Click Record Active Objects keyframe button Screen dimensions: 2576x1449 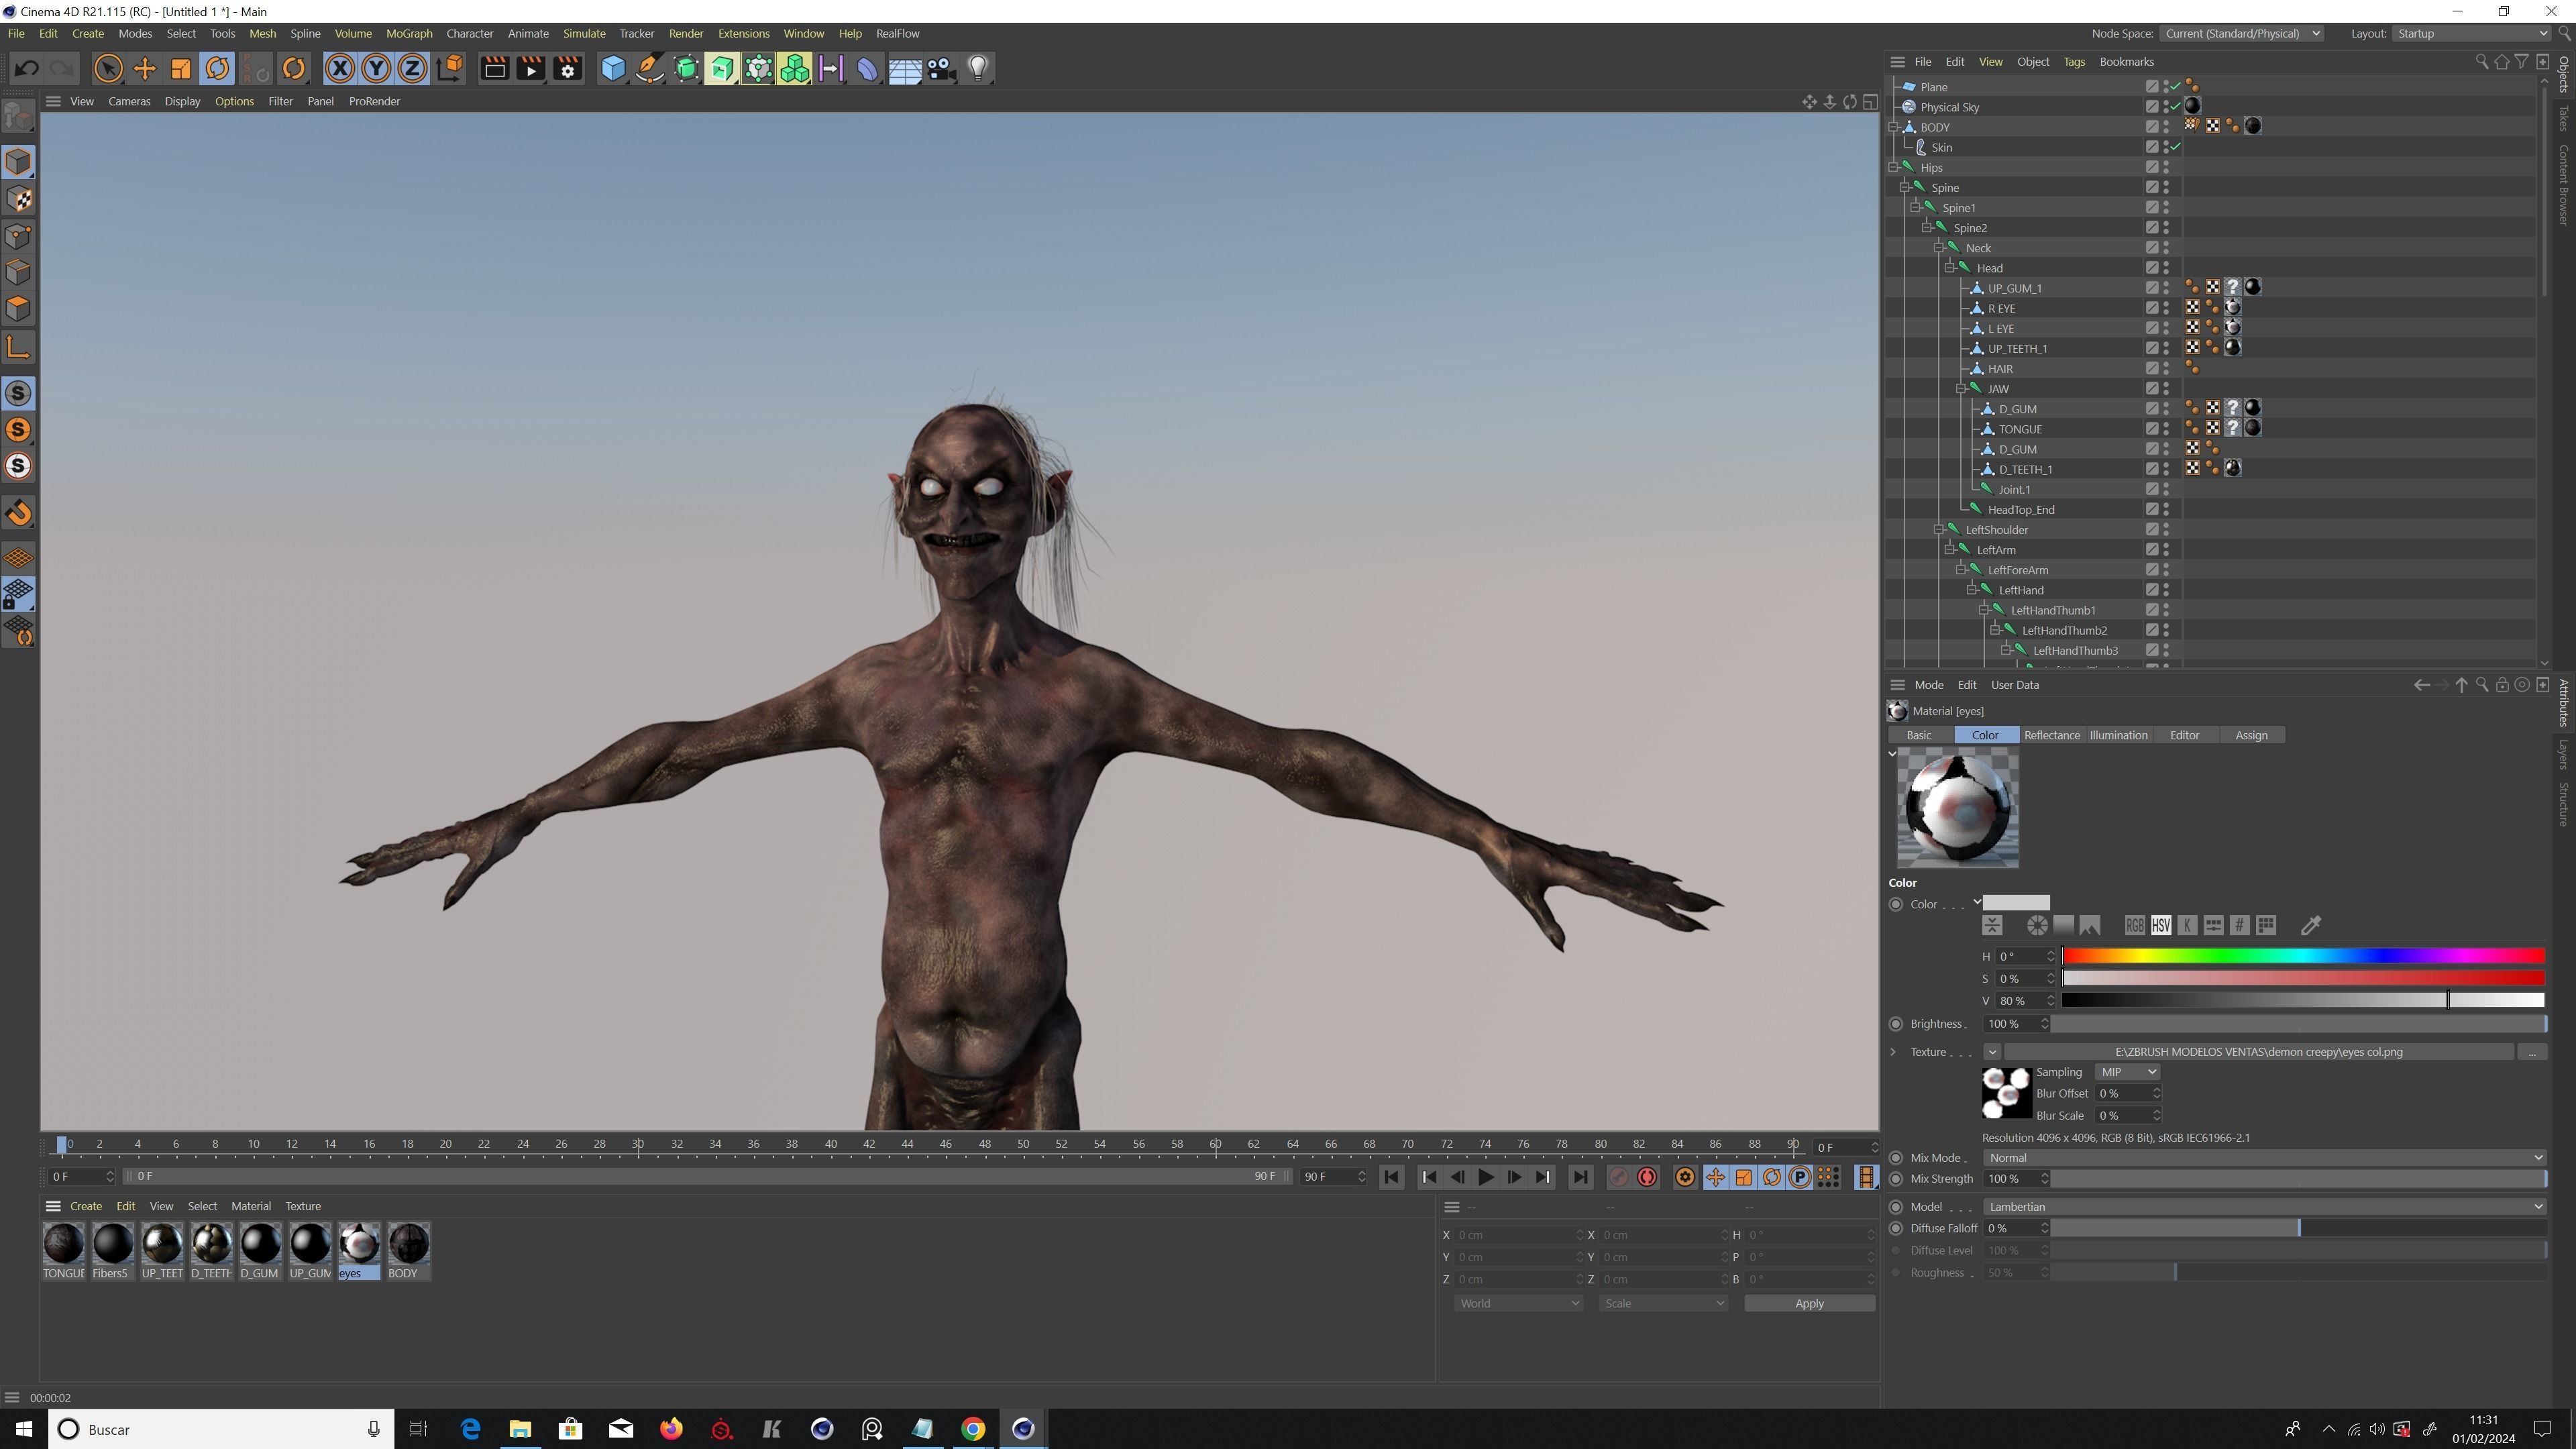[x=1619, y=1177]
